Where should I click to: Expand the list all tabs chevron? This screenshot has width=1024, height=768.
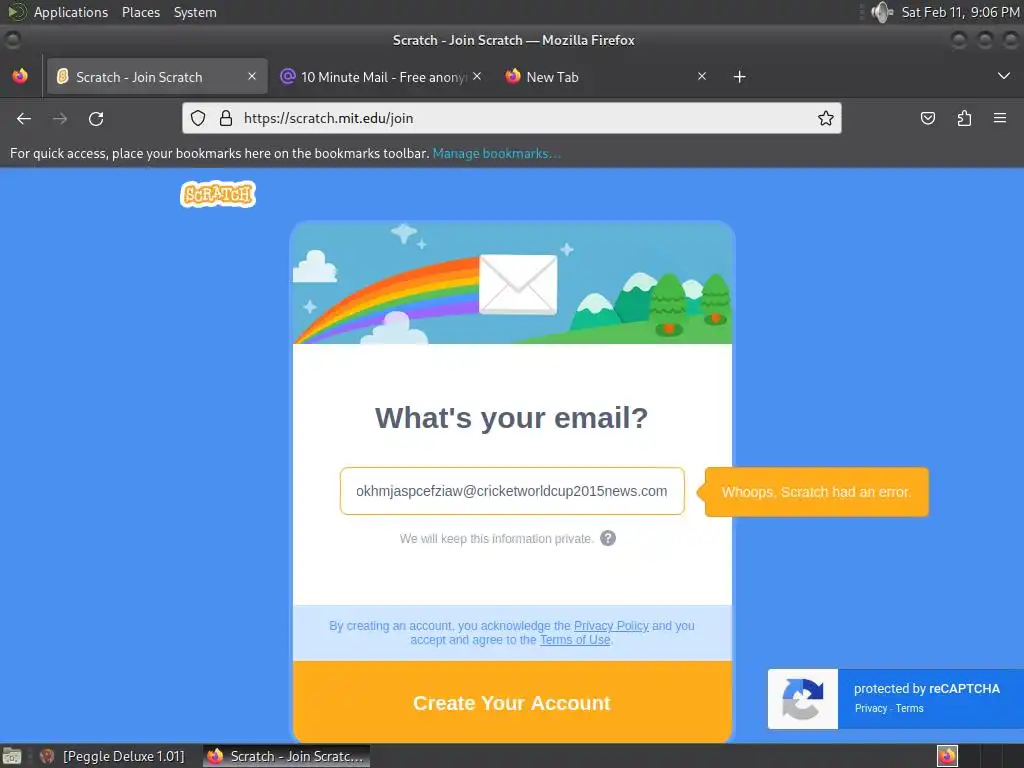click(x=1004, y=76)
